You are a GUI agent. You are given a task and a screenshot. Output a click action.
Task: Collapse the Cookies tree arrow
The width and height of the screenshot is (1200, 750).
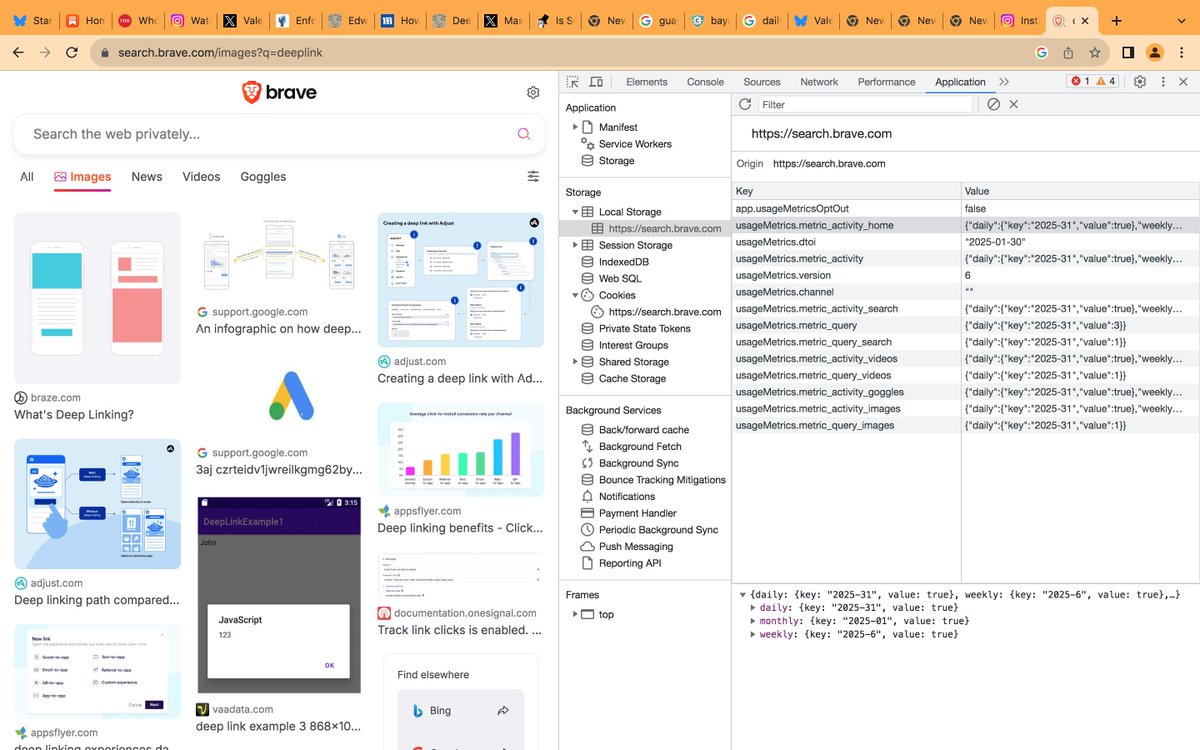(575, 295)
